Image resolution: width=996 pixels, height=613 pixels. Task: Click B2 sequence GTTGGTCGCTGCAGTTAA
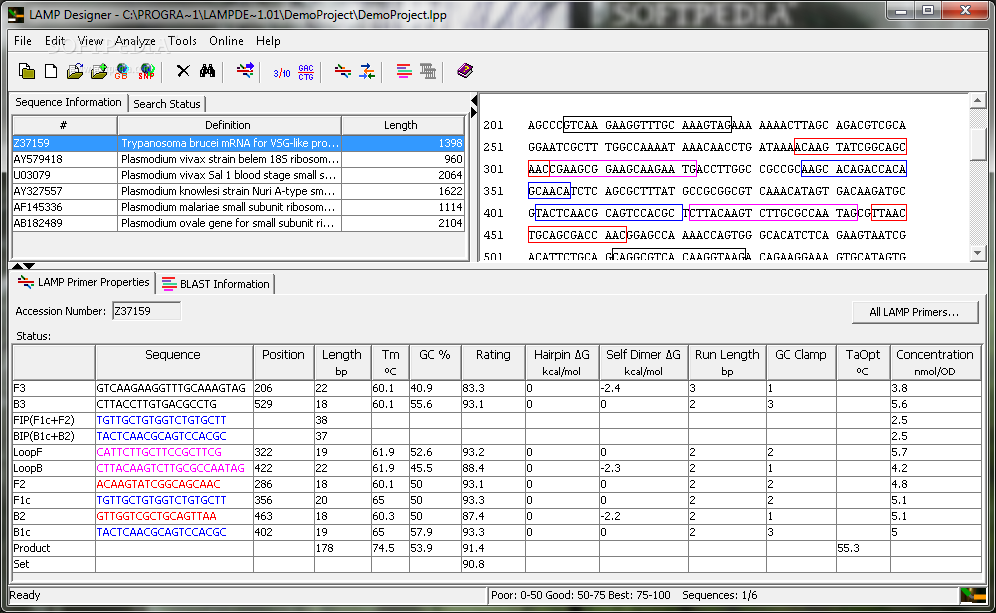tap(156, 516)
